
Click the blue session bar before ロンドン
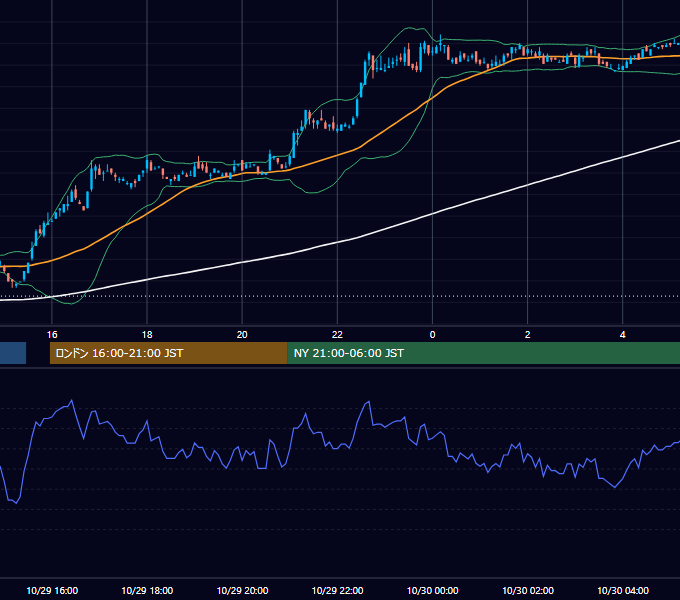[x=13, y=353]
